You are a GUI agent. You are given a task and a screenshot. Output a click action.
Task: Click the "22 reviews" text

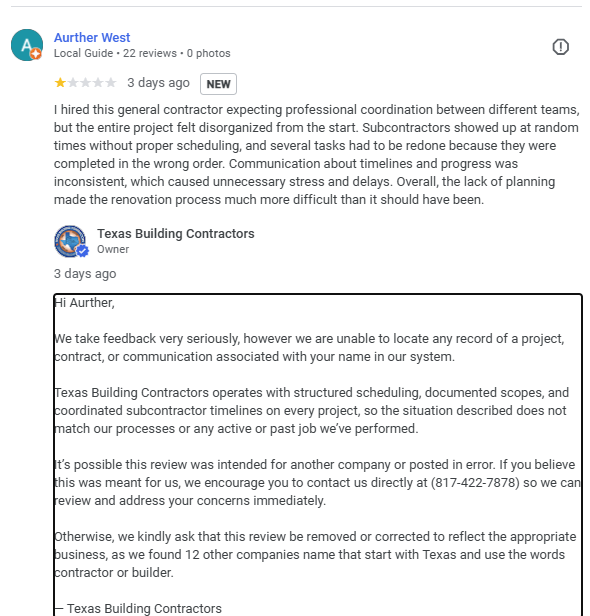(150, 53)
